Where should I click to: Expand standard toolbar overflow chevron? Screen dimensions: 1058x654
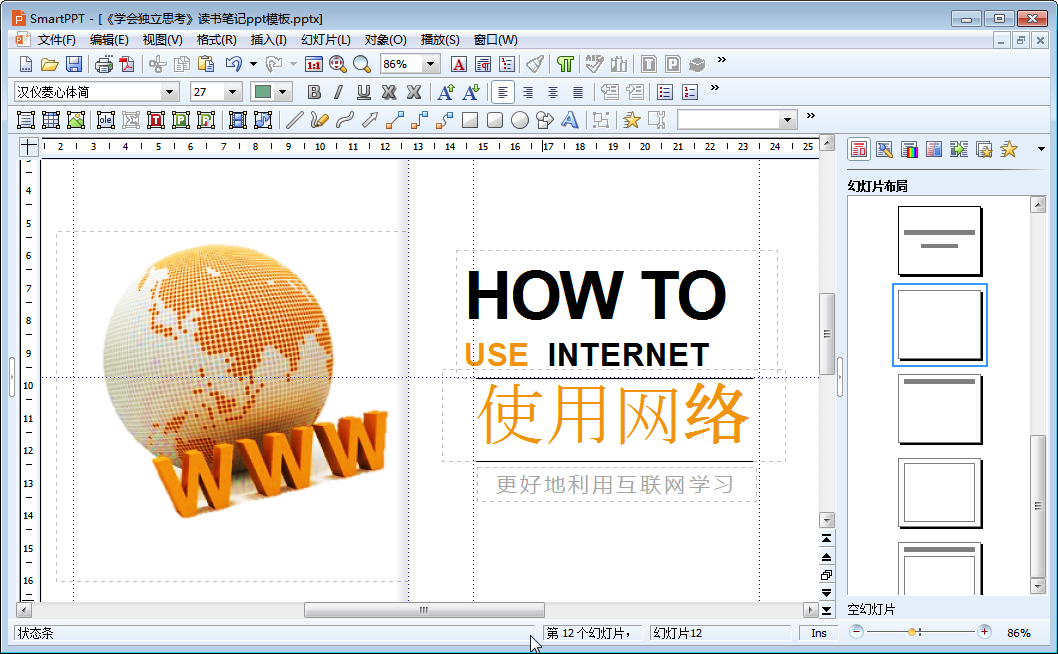[722, 60]
